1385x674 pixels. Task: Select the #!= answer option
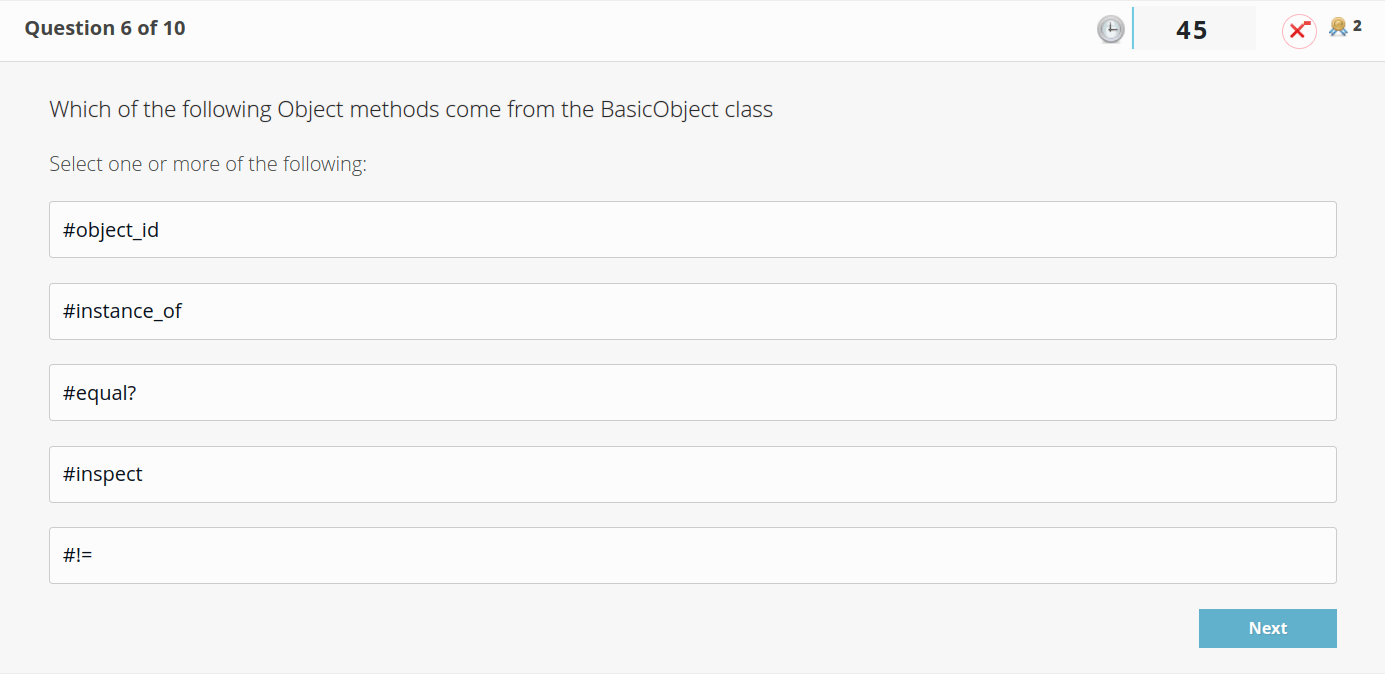pos(692,555)
